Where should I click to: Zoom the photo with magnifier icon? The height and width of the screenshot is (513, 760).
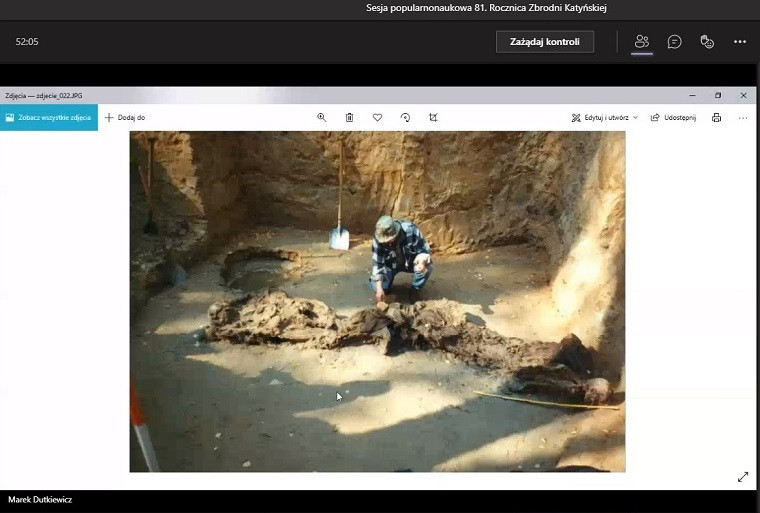pos(322,117)
